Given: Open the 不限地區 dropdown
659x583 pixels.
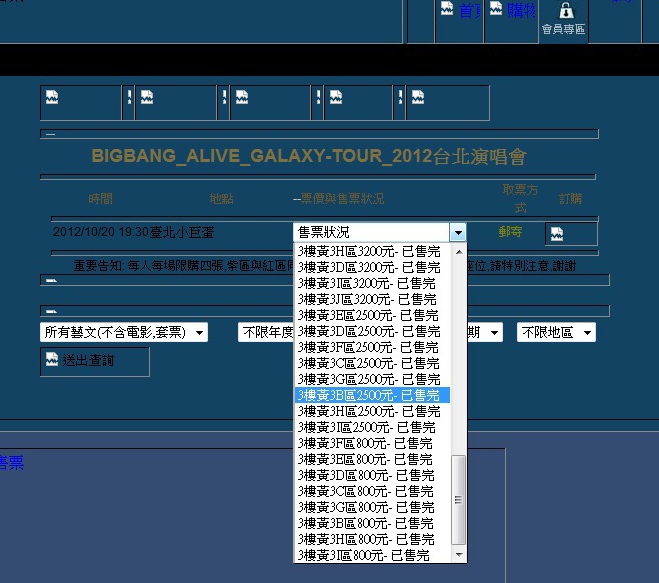Looking at the screenshot, I should 556,332.
